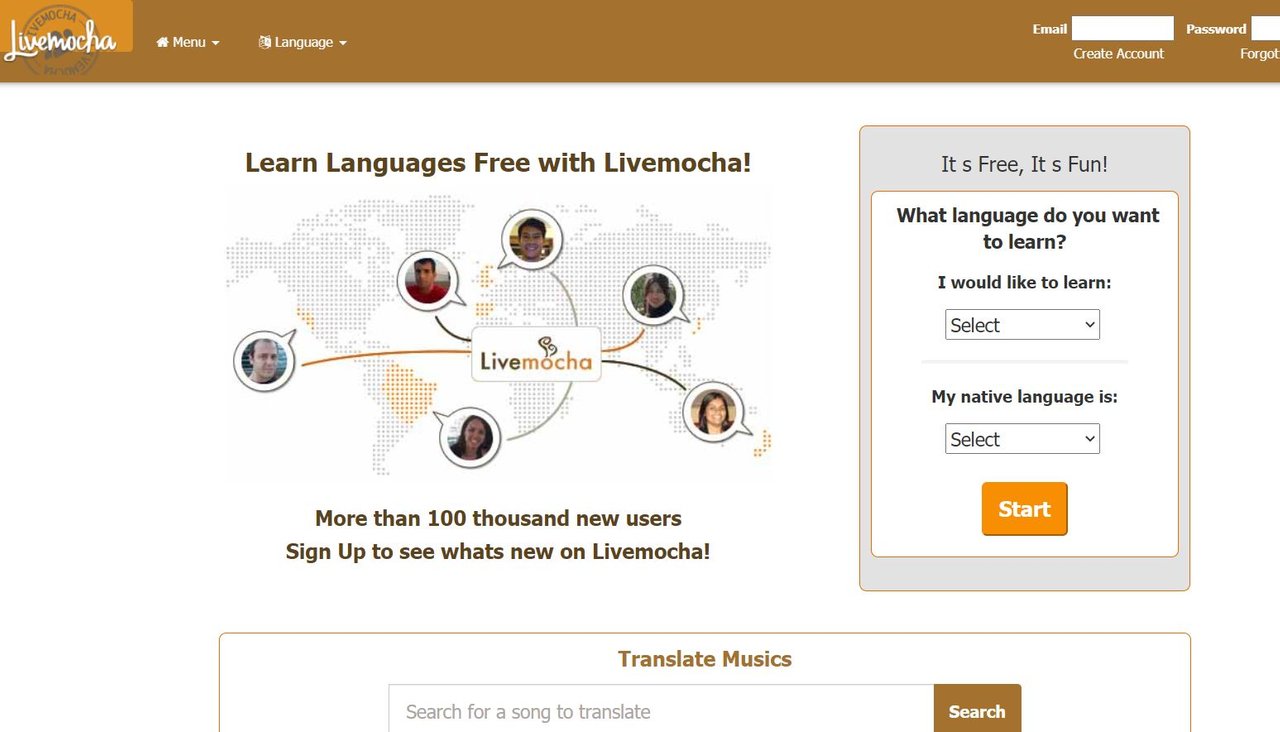Click the far-left user avatar bubble
The height and width of the screenshot is (732, 1280).
point(264,360)
